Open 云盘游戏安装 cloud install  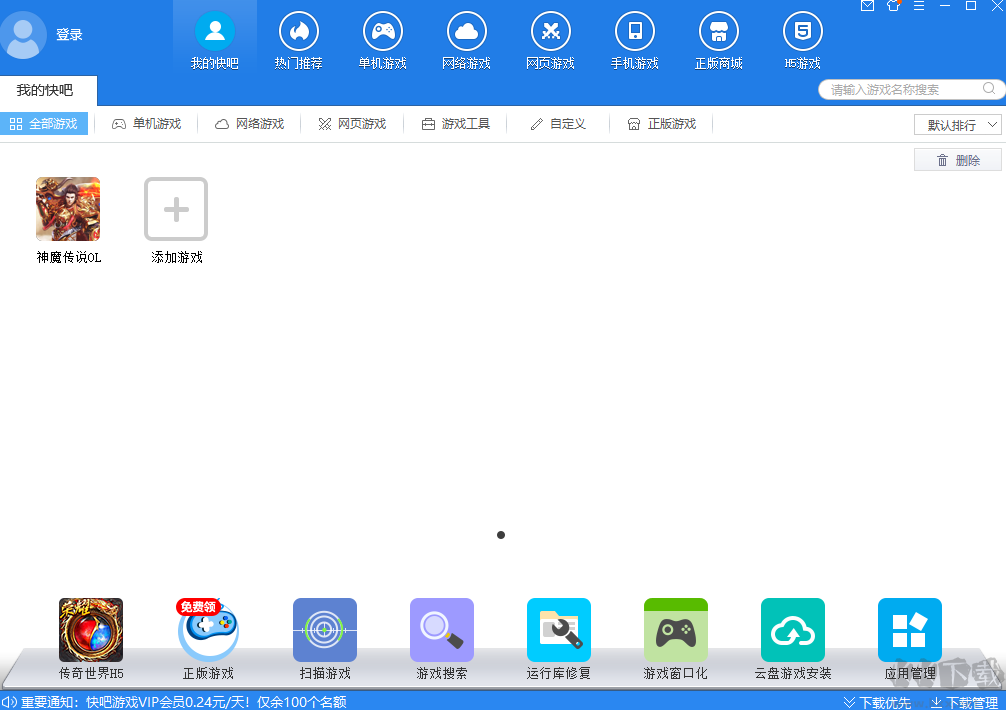792,630
